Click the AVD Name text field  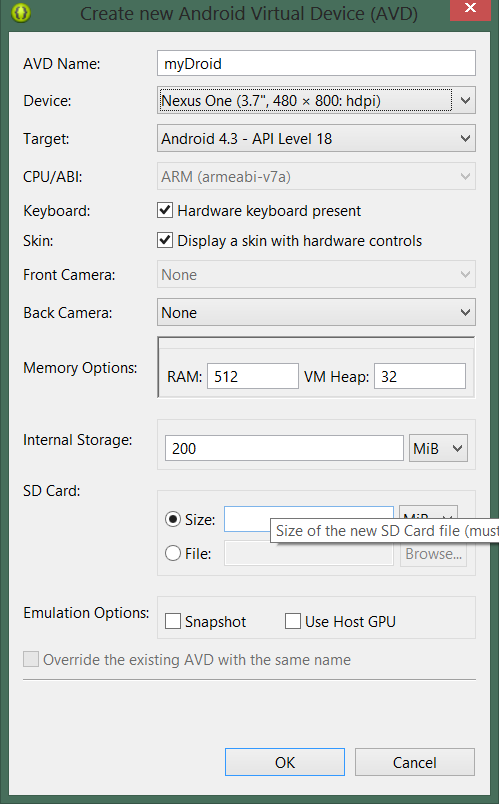coord(316,64)
